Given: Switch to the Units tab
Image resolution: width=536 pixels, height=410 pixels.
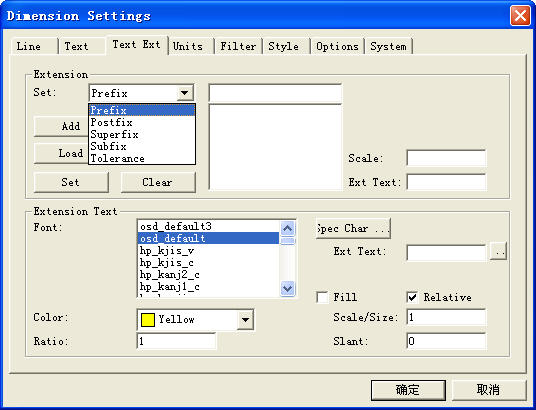Looking at the screenshot, I should [188, 46].
